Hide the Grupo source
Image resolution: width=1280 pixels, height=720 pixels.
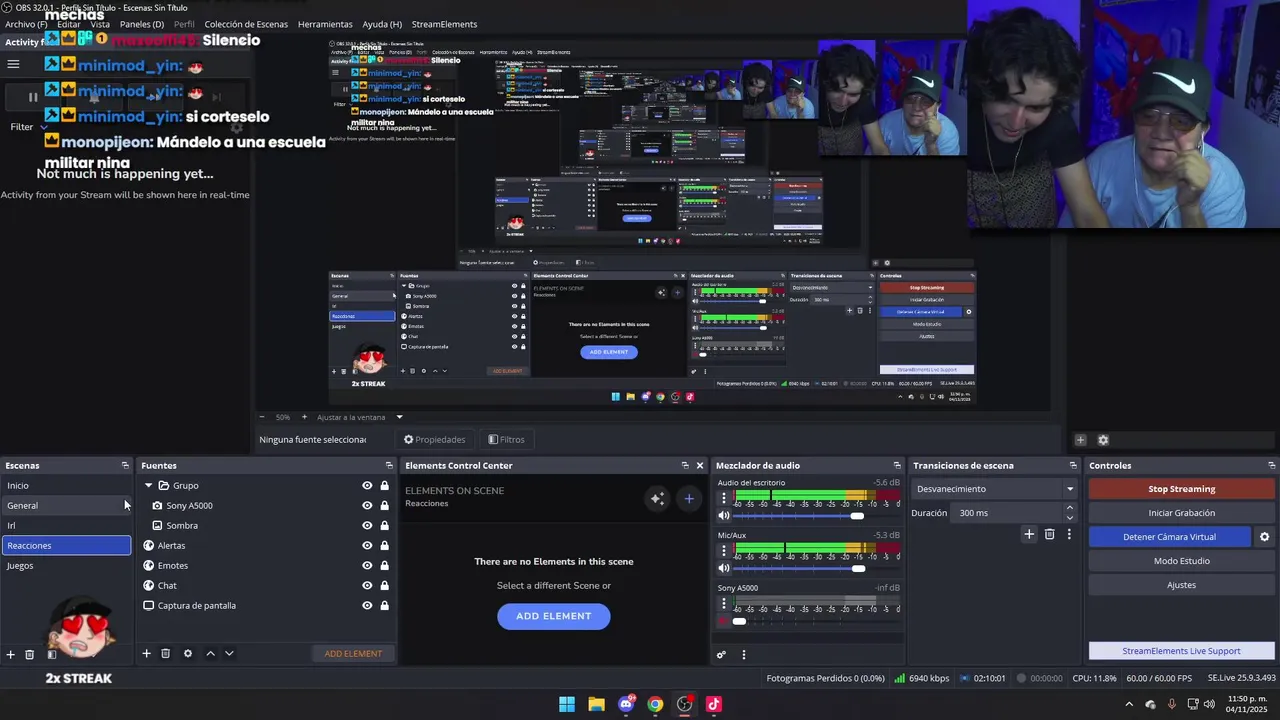pyautogui.click(x=367, y=486)
